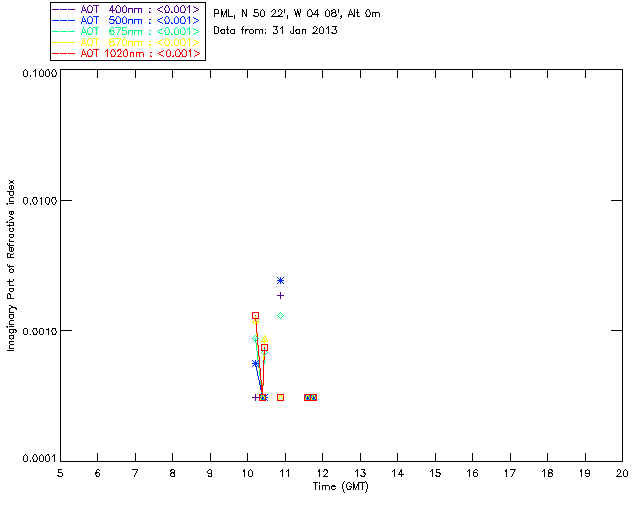Image resolution: width=640 pixels, height=512 pixels.
Task: Click the isolated bottom square marker near time 10.9
Action: coord(280,398)
